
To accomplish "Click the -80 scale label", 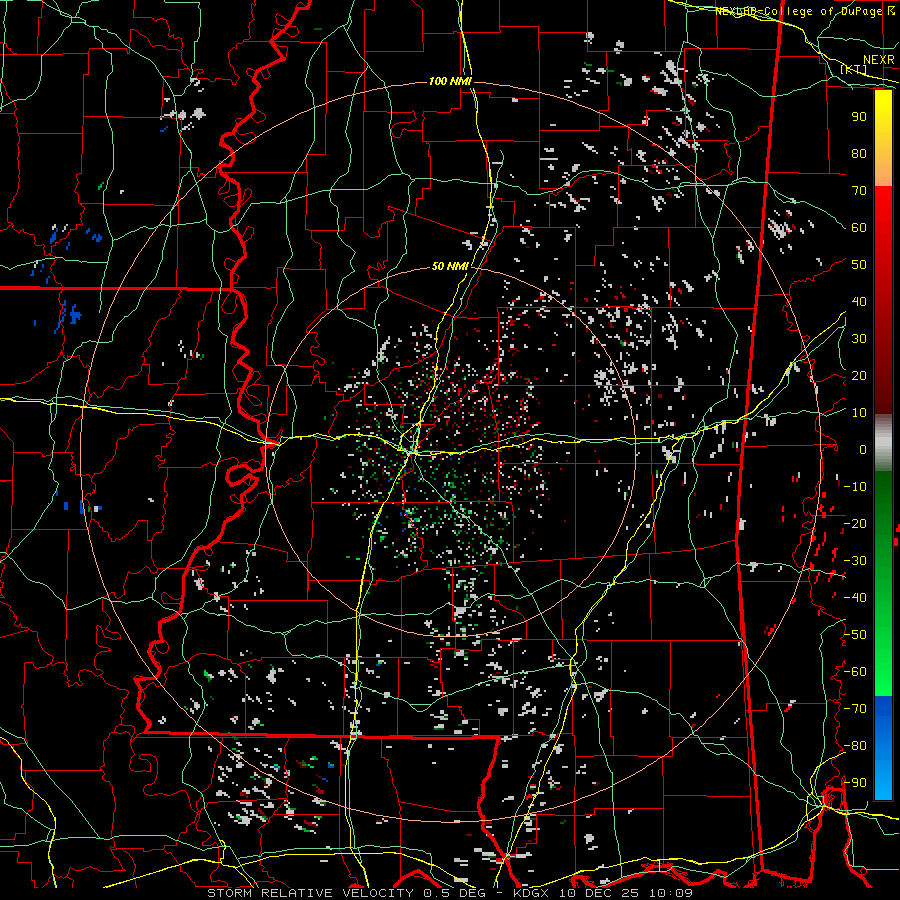I will point(855,746).
